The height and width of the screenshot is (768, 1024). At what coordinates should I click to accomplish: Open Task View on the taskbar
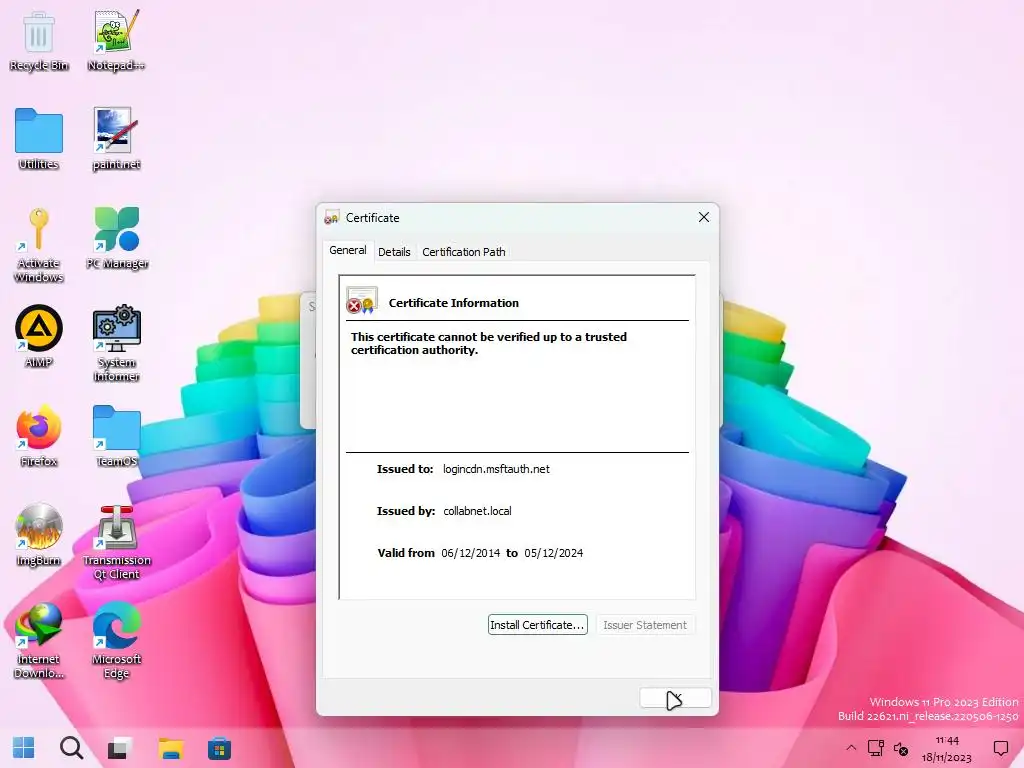tap(120, 748)
